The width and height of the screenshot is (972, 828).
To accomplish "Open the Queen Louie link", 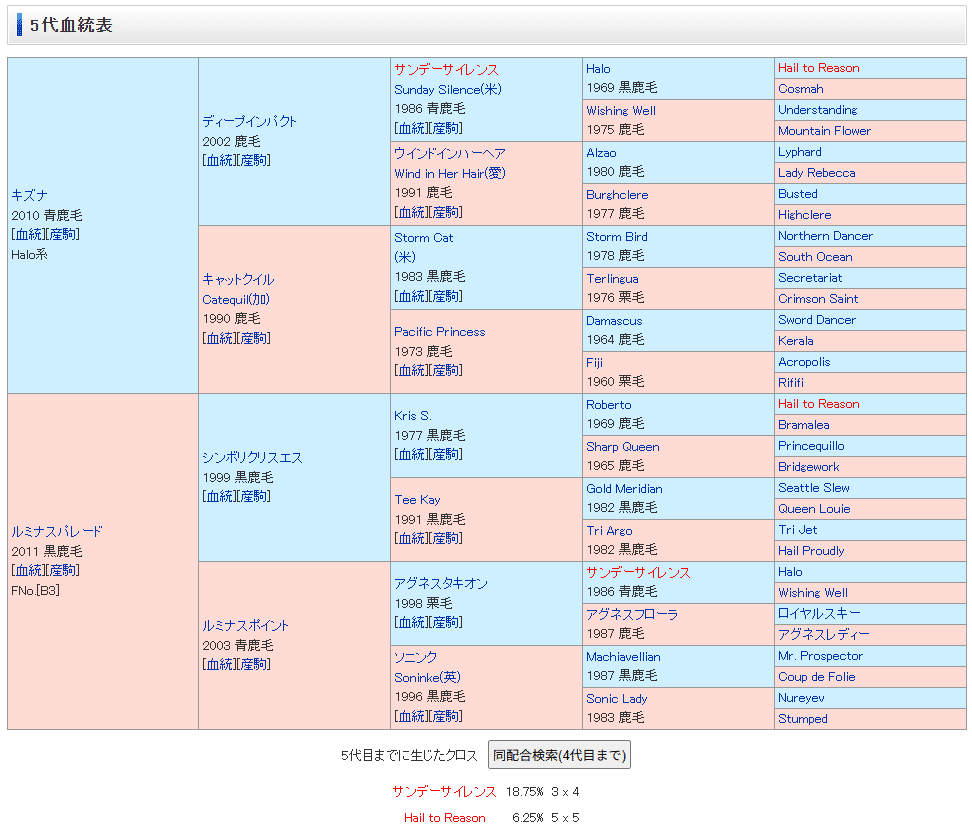I will tap(815, 509).
